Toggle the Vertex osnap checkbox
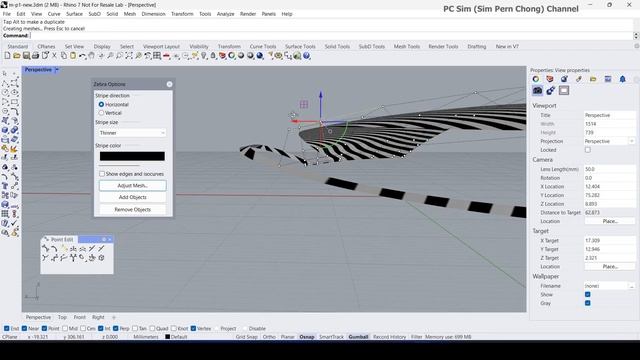 (x=193, y=328)
